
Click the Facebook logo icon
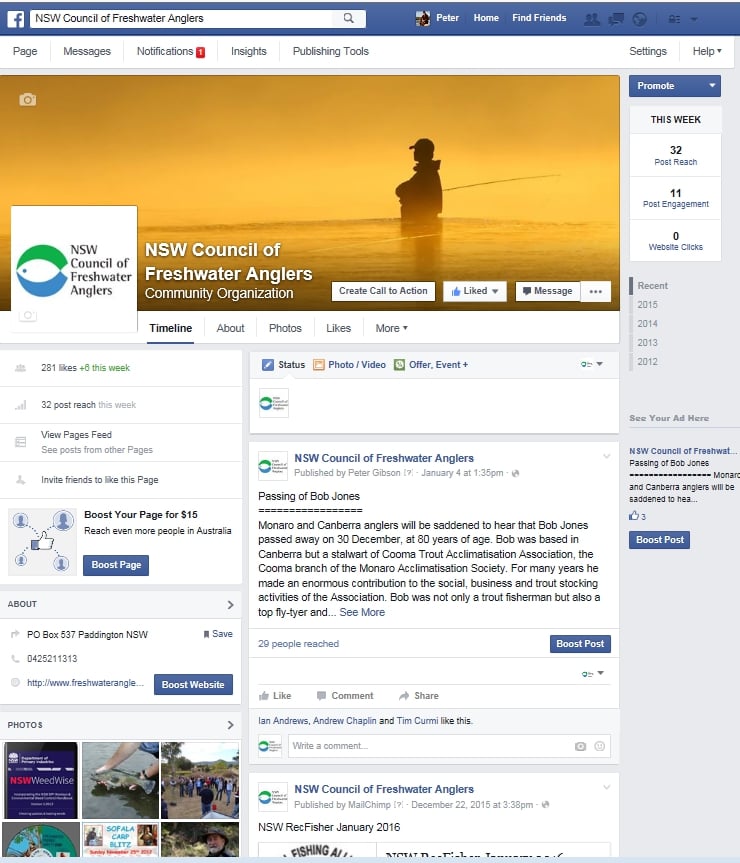point(15,19)
